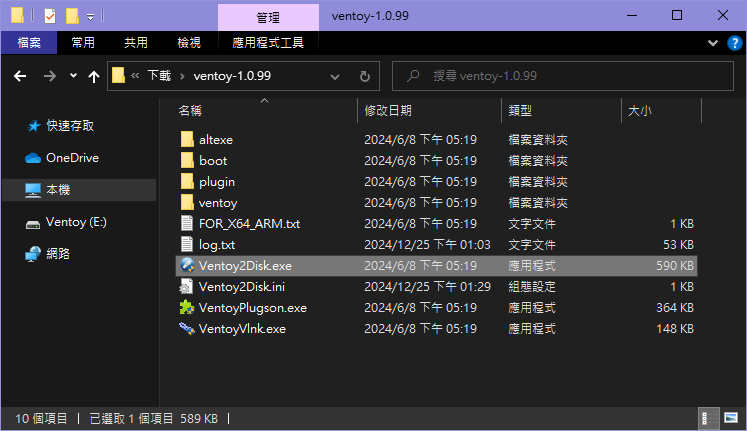747x431 pixels.
Task: Select the log.txt file name
Action: [217, 245]
